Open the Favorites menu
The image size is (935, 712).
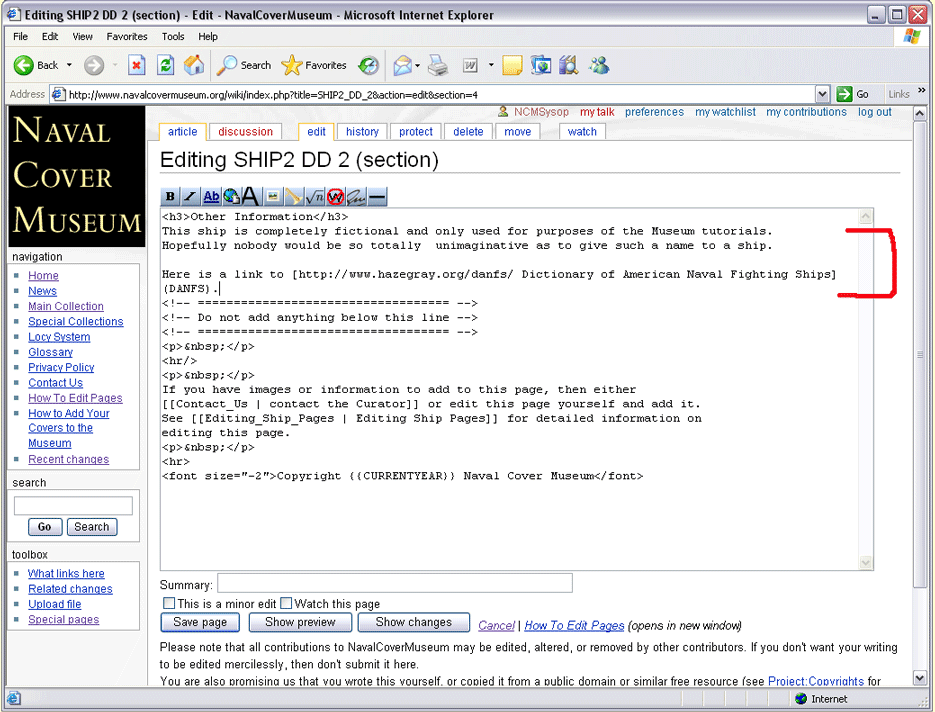127,36
